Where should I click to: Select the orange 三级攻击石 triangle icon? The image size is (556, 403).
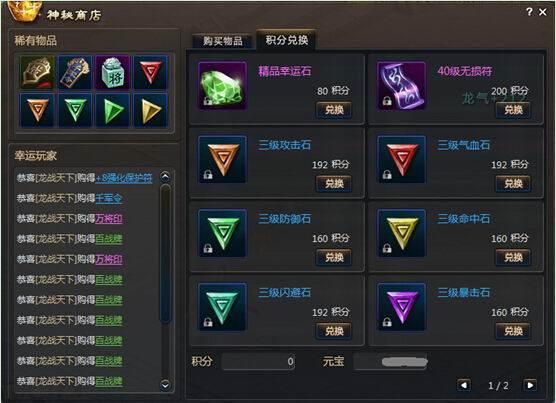point(222,159)
